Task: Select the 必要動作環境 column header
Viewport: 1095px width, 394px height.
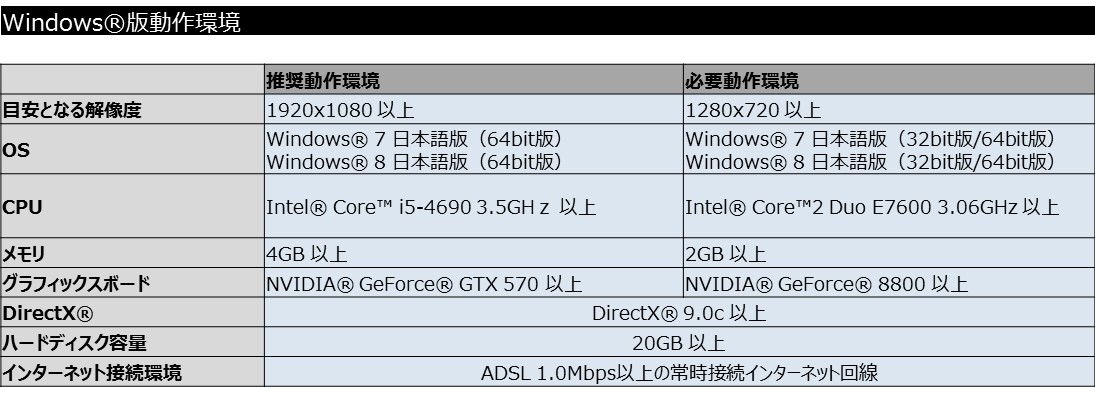Action: tap(889, 80)
